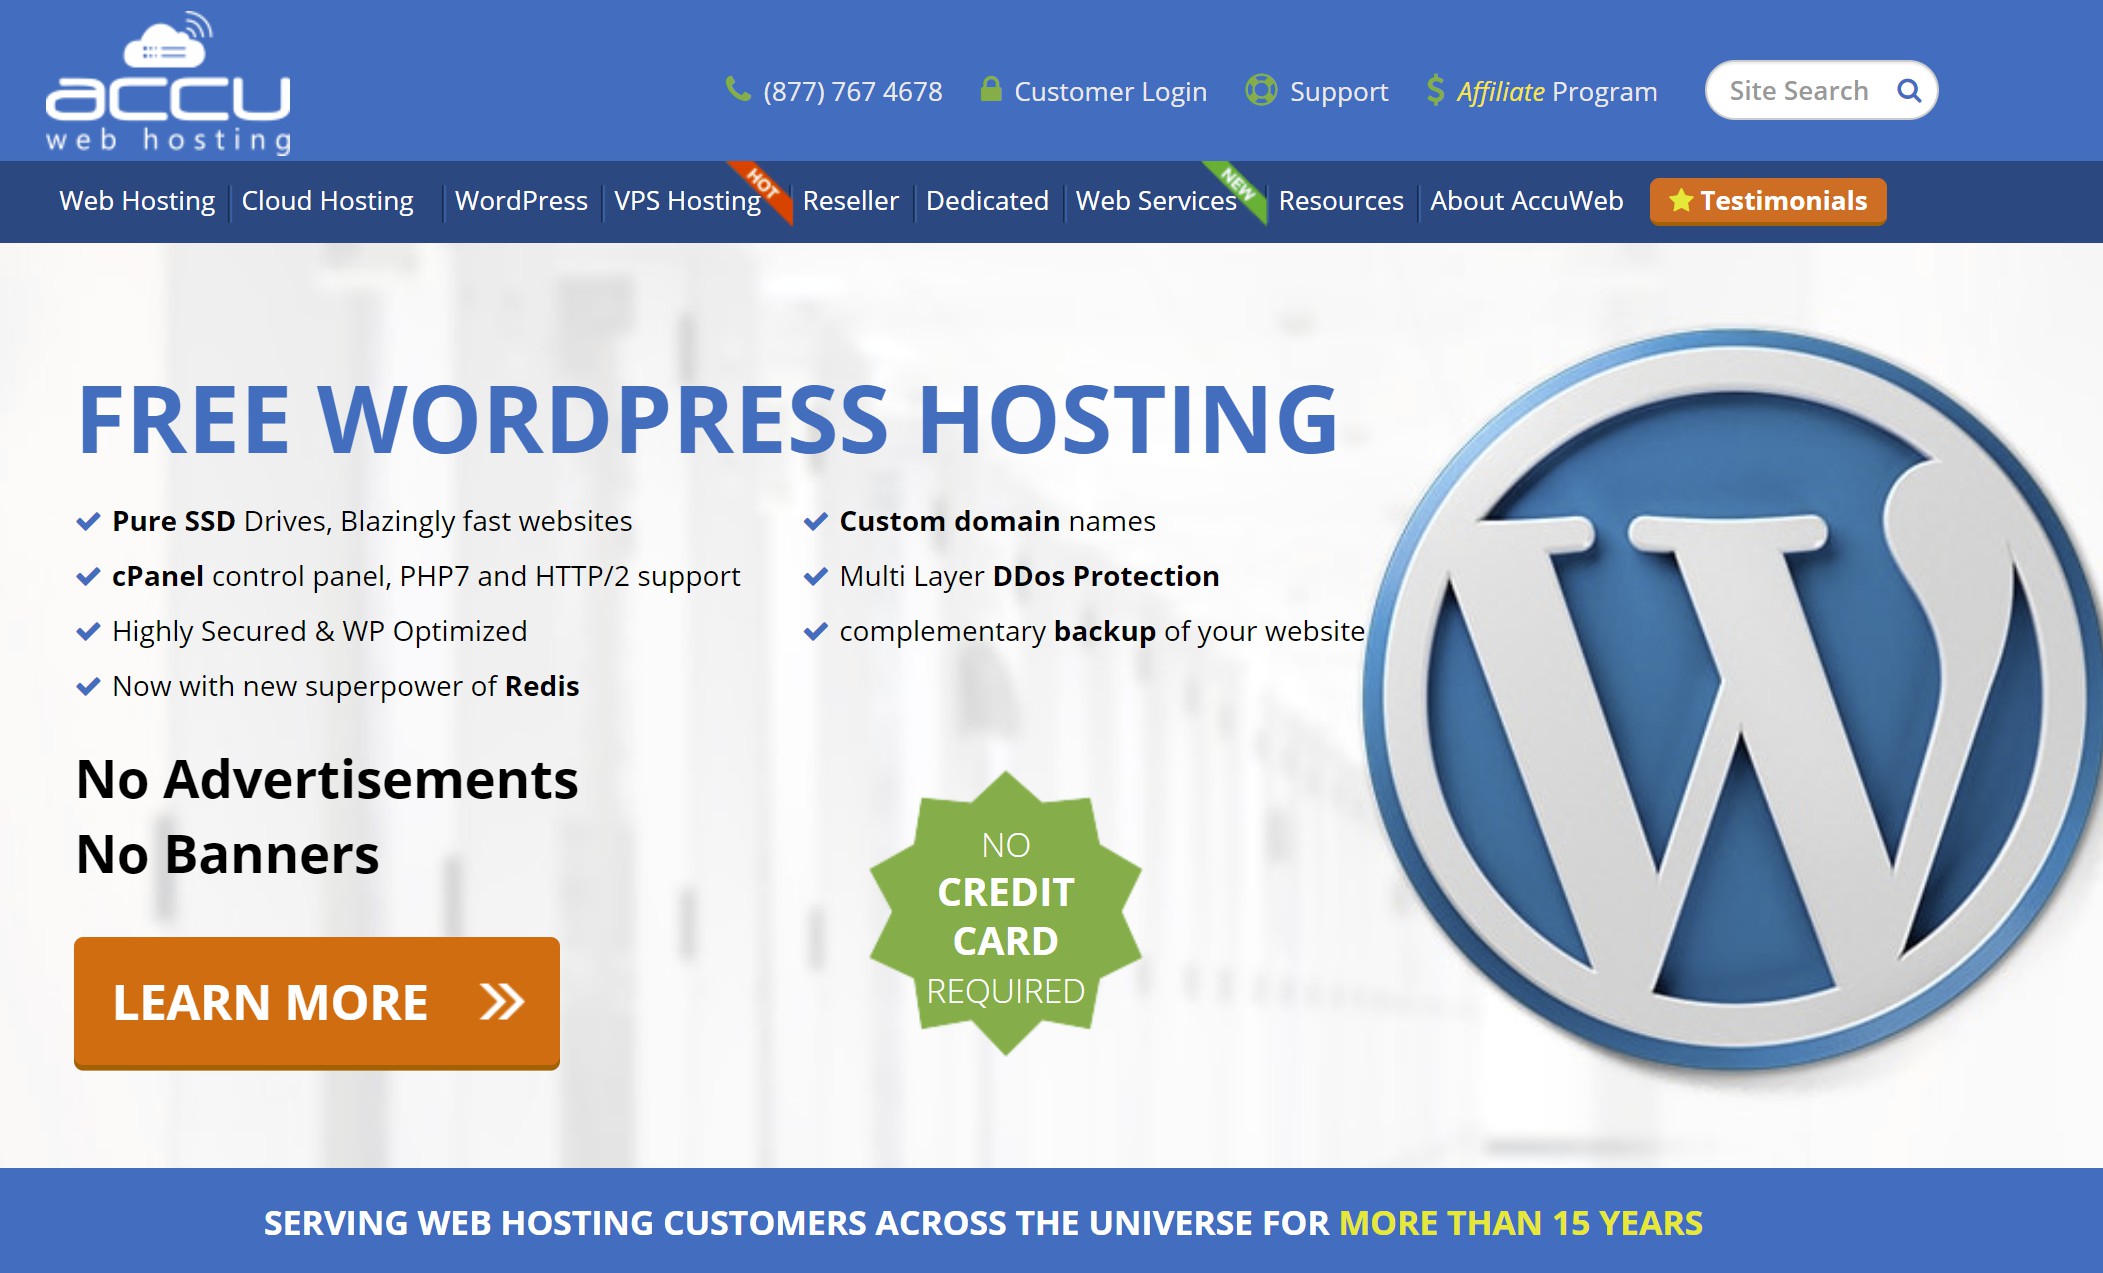
Task: Select the WordPress tab in navigation
Action: coord(521,200)
